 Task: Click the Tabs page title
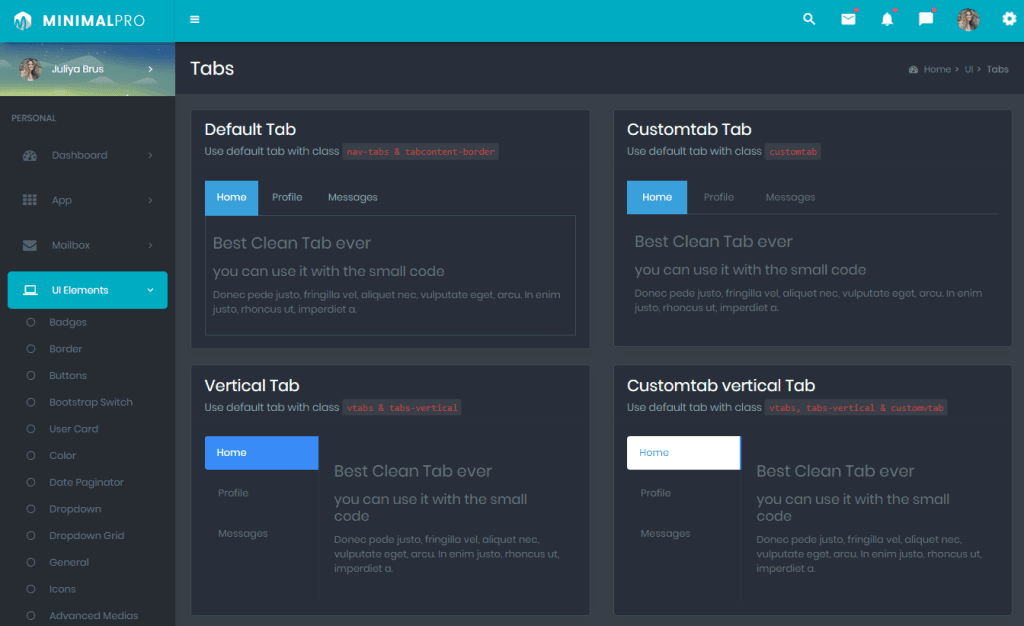[x=212, y=69]
